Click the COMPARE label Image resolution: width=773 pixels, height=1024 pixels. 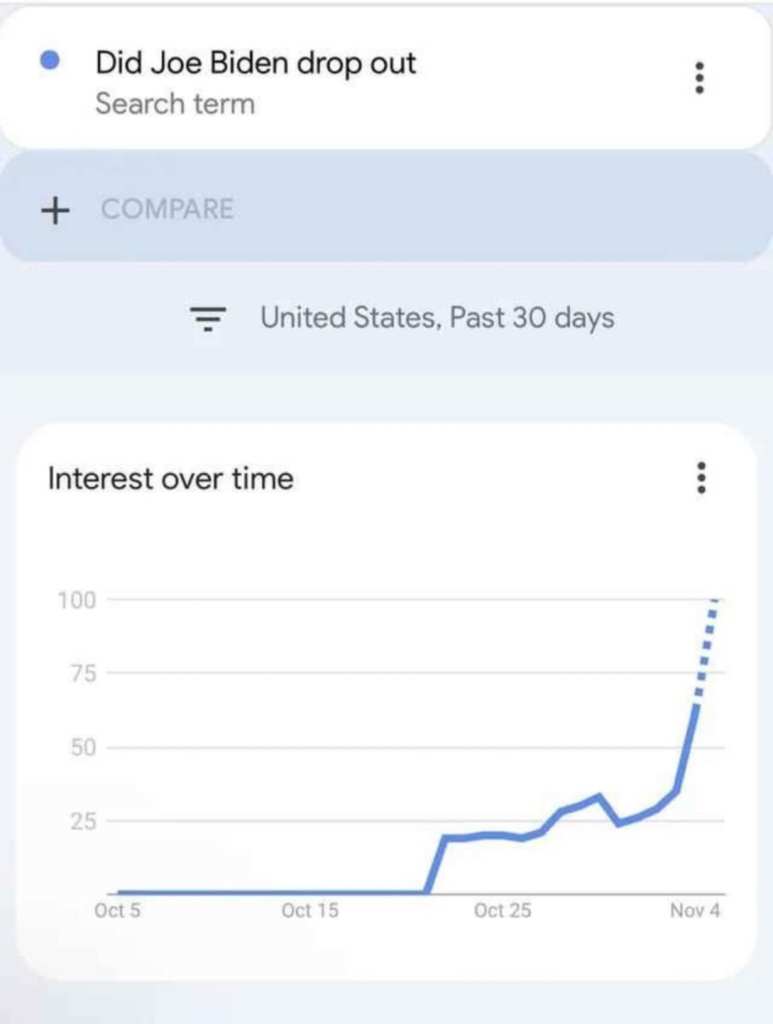click(167, 210)
